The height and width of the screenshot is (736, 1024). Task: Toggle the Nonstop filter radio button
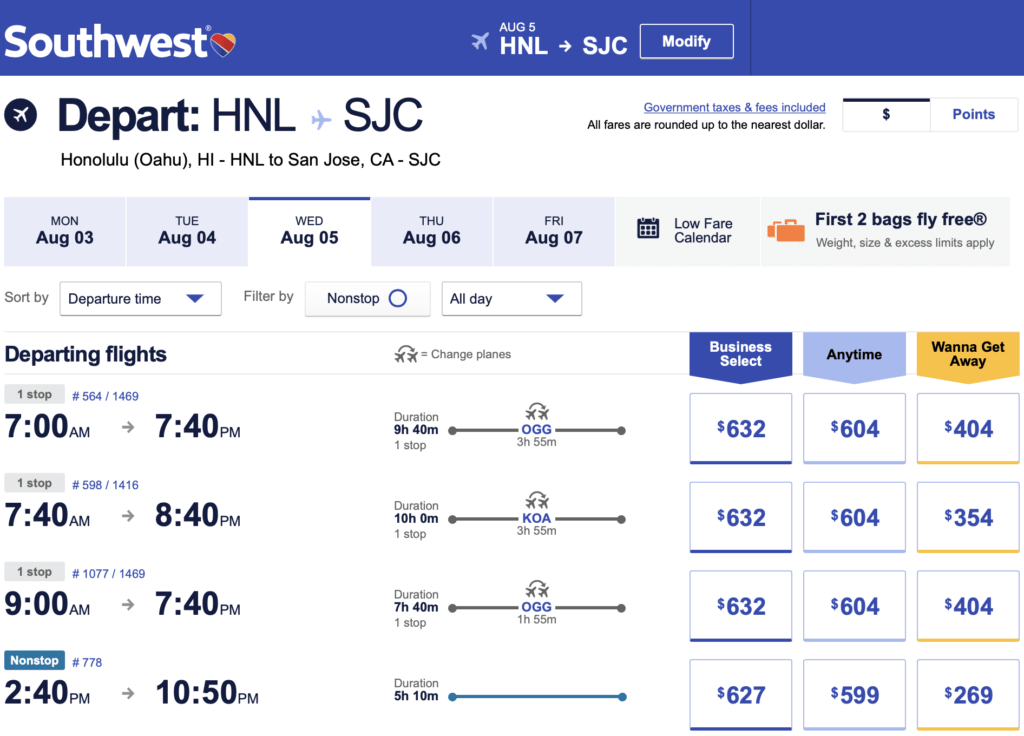(x=398, y=298)
